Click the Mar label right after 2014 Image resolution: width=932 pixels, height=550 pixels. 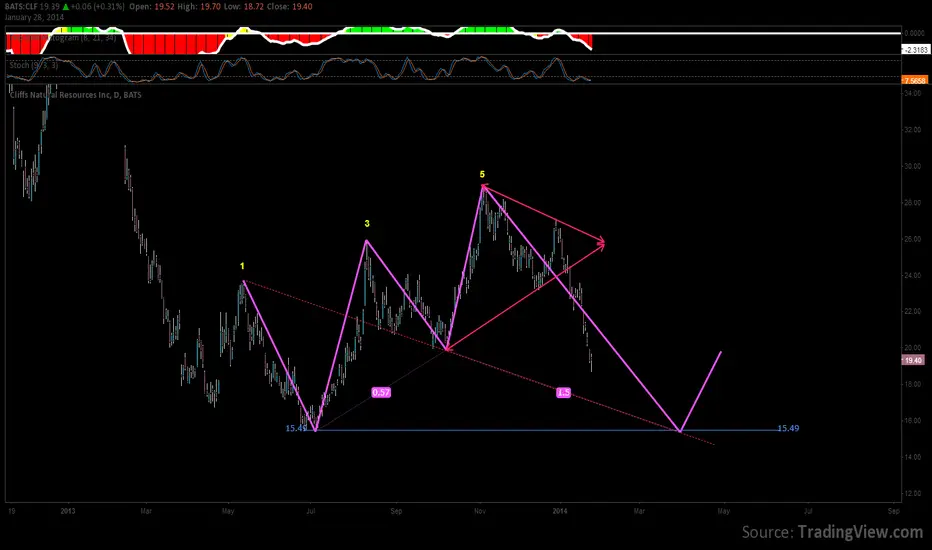(639, 511)
